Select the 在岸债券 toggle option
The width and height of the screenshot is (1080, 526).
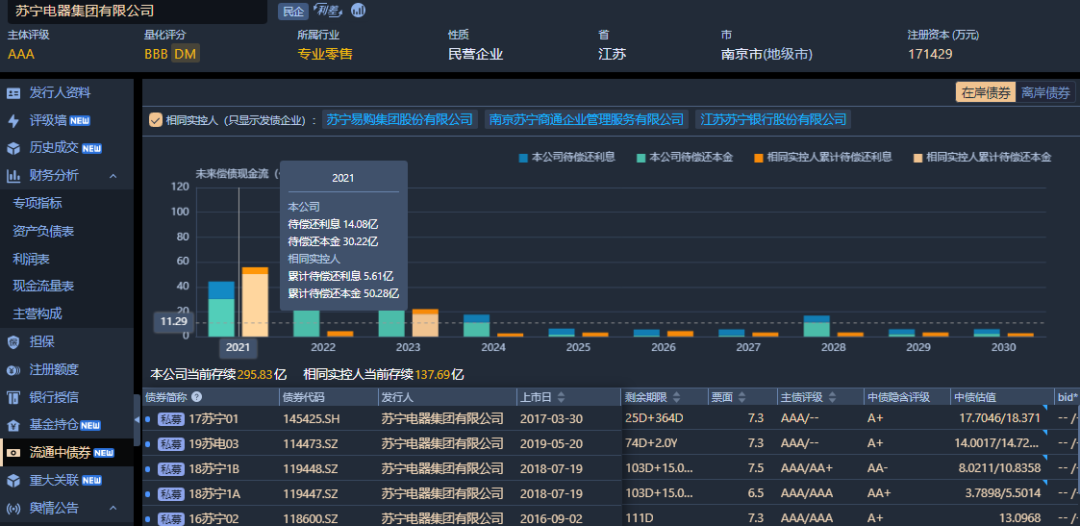[986, 93]
